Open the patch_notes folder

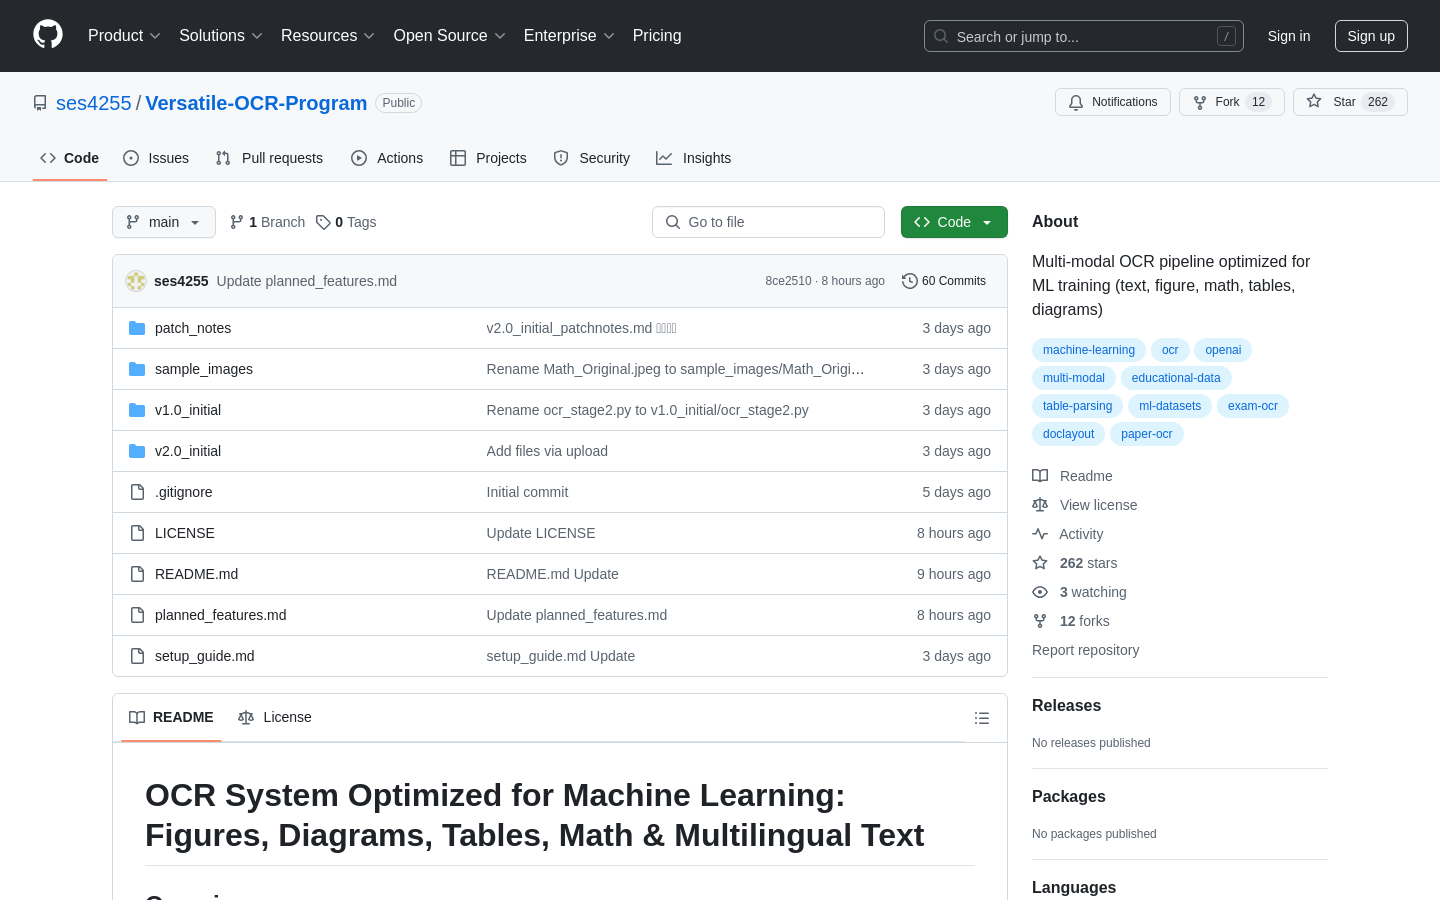click(x=193, y=328)
